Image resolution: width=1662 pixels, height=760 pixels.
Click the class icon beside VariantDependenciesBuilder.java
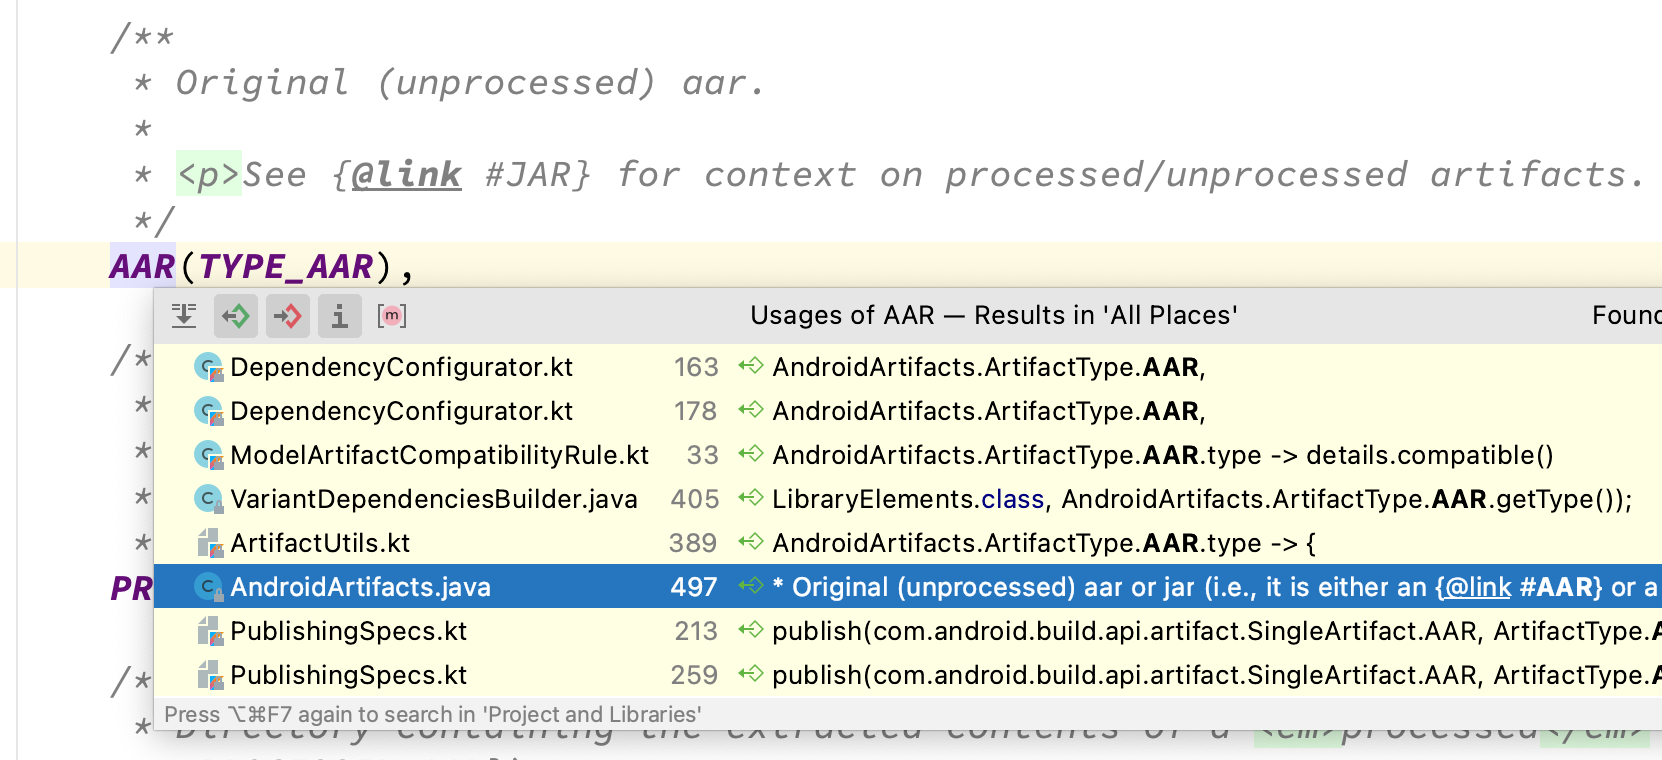(x=209, y=499)
